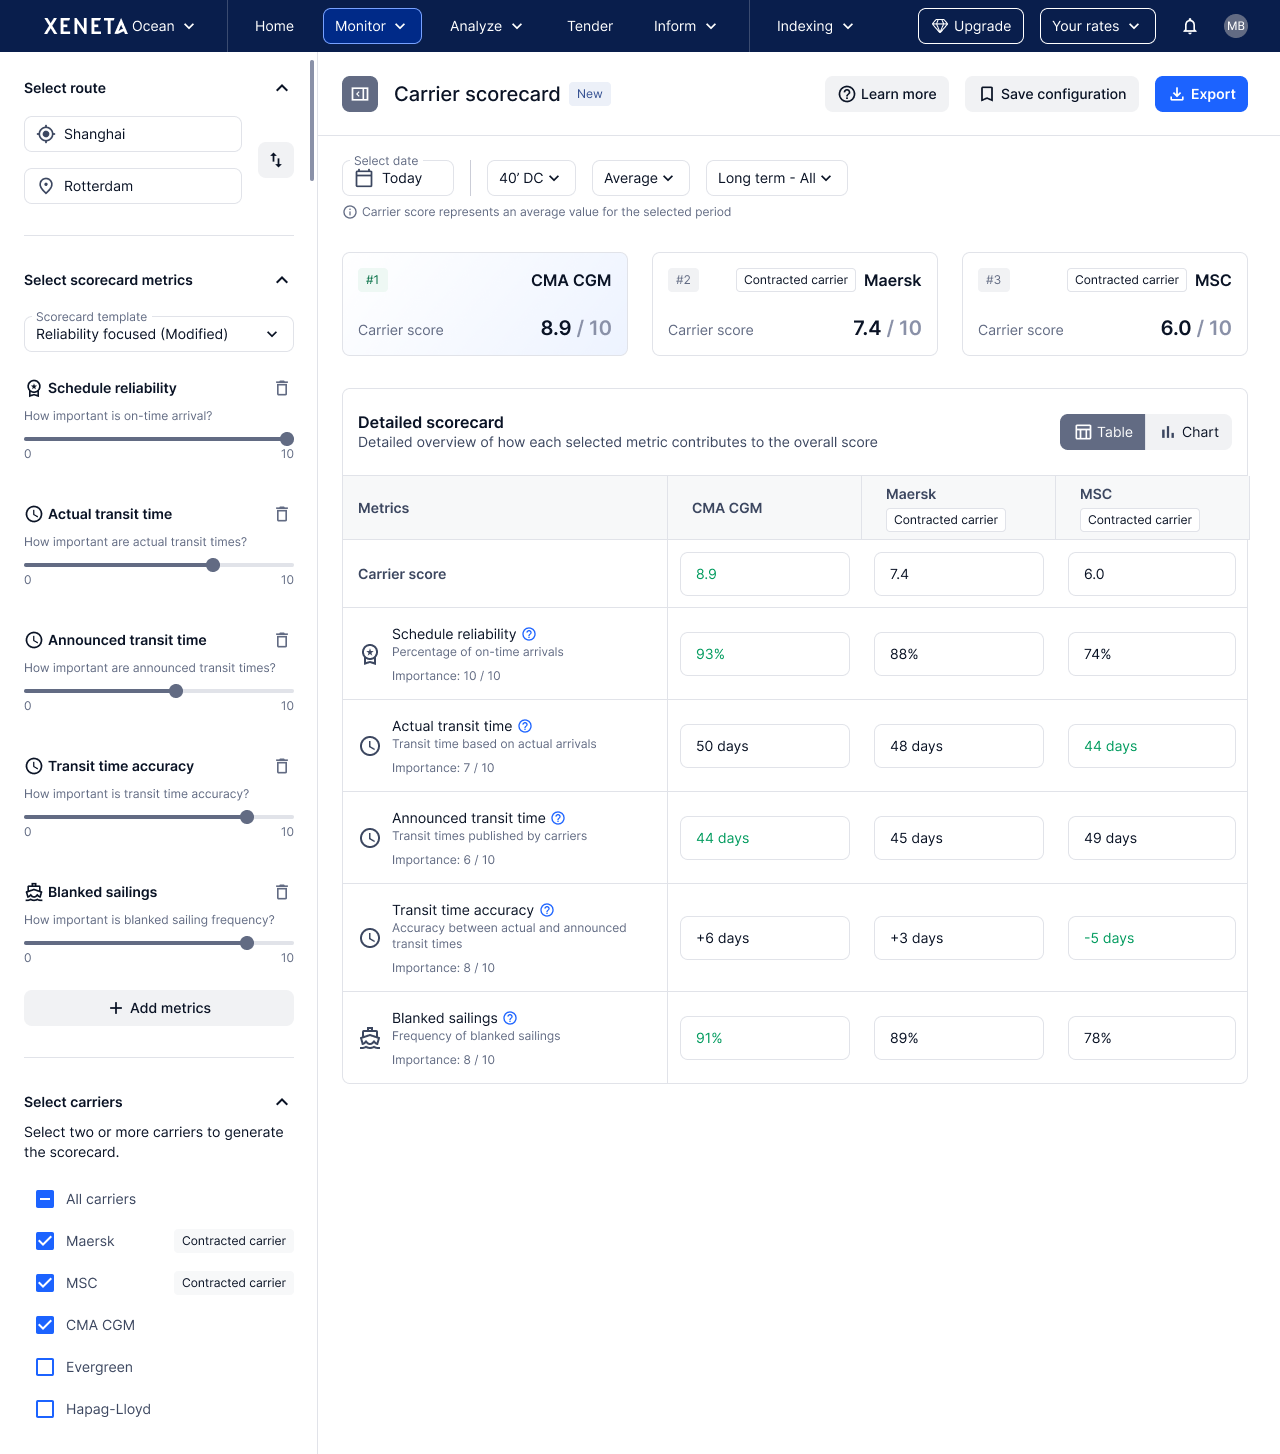Click the Announced transit time slider handle
The width and height of the screenshot is (1280, 1454).
pyautogui.click(x=176, y=691)
